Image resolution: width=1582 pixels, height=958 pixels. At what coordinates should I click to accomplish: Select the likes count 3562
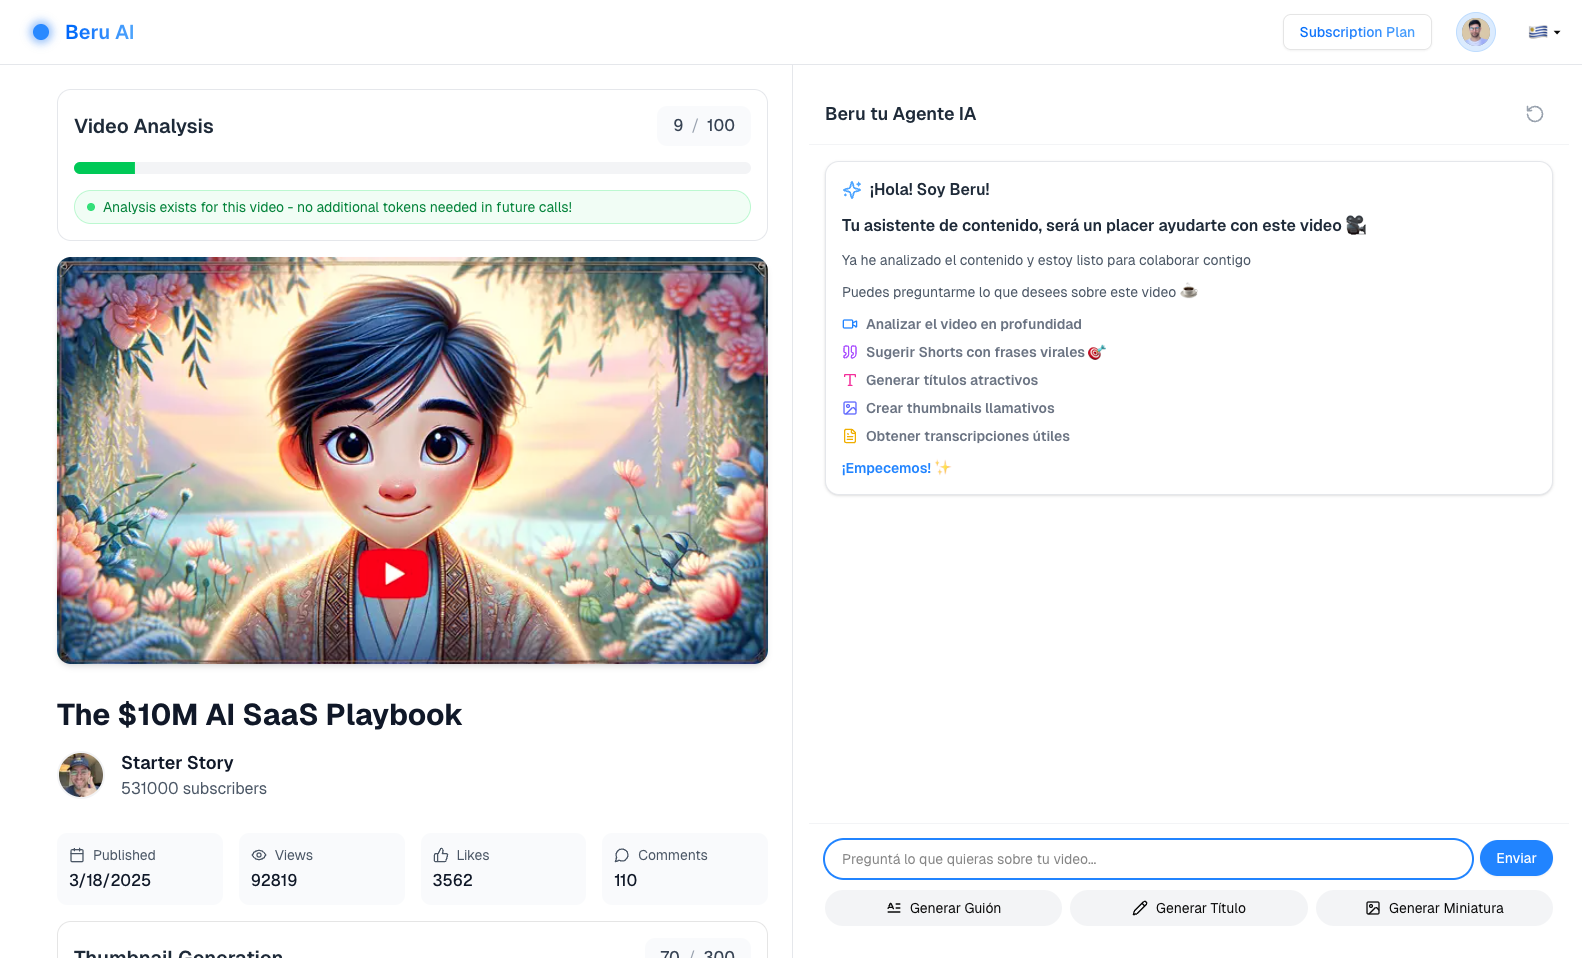453,880
